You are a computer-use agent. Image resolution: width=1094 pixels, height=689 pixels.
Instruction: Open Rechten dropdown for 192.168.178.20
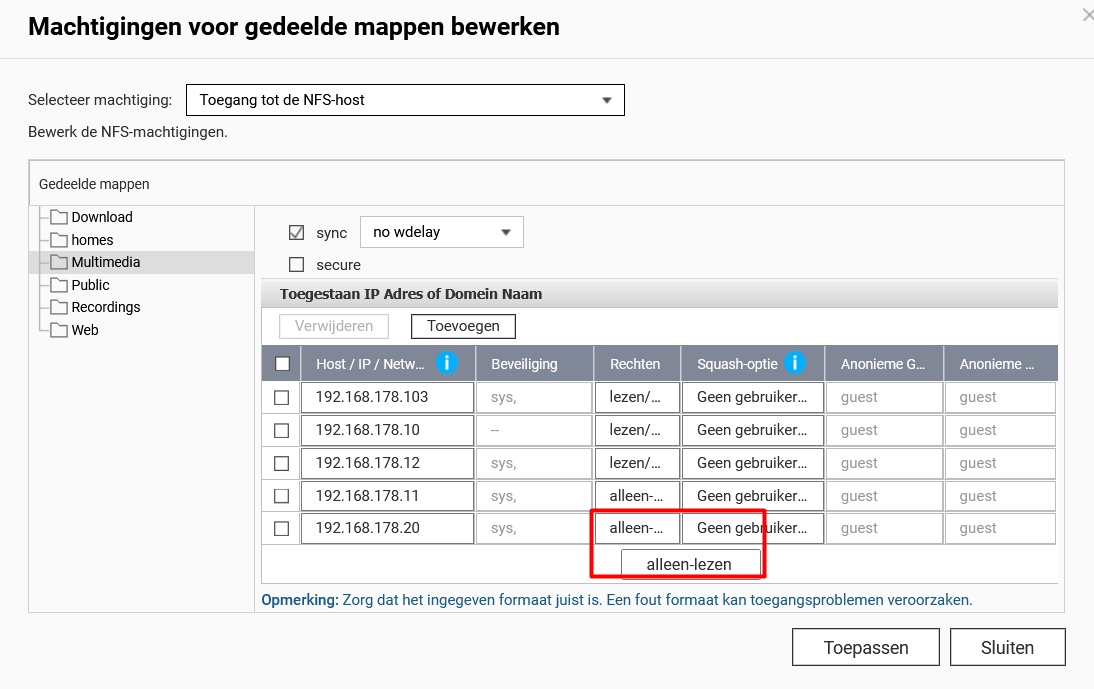point(637,528)
